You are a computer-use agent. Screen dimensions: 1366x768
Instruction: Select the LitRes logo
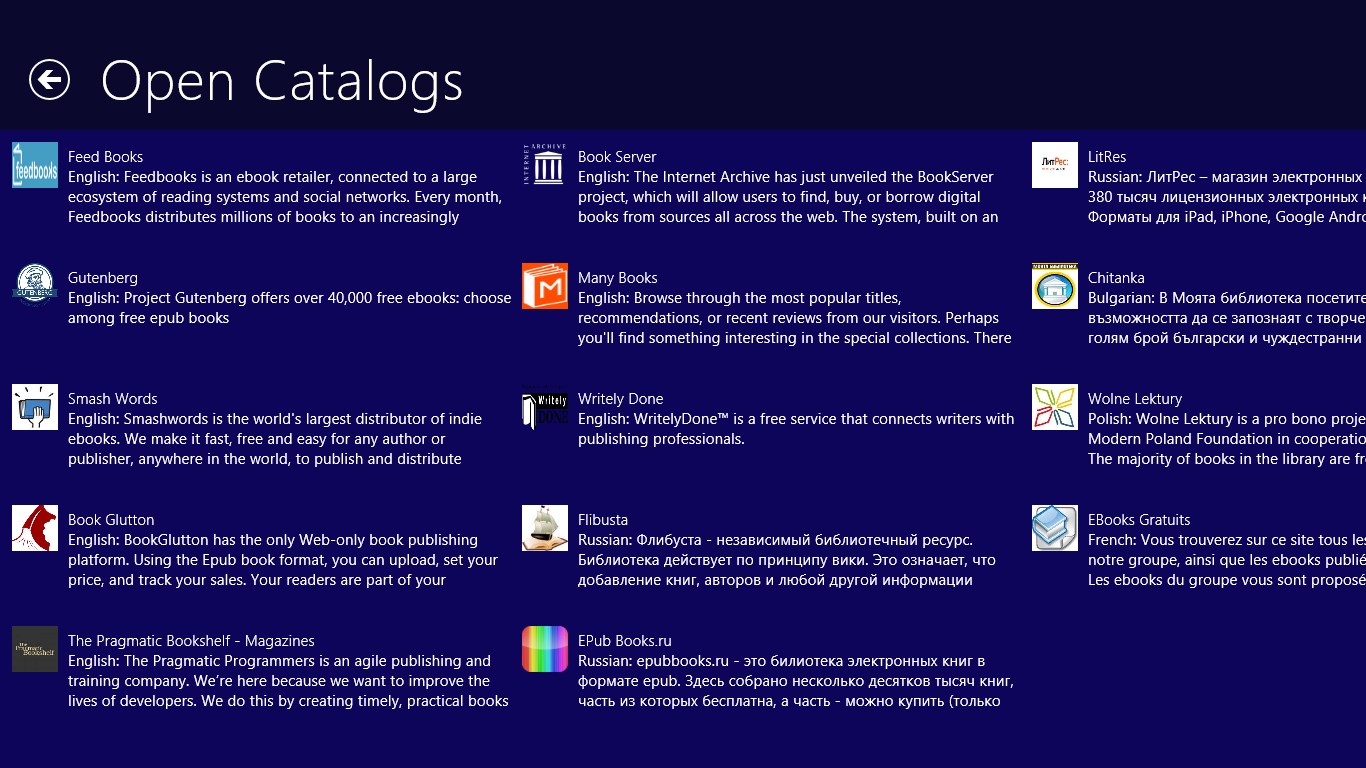click(1055, 164)
